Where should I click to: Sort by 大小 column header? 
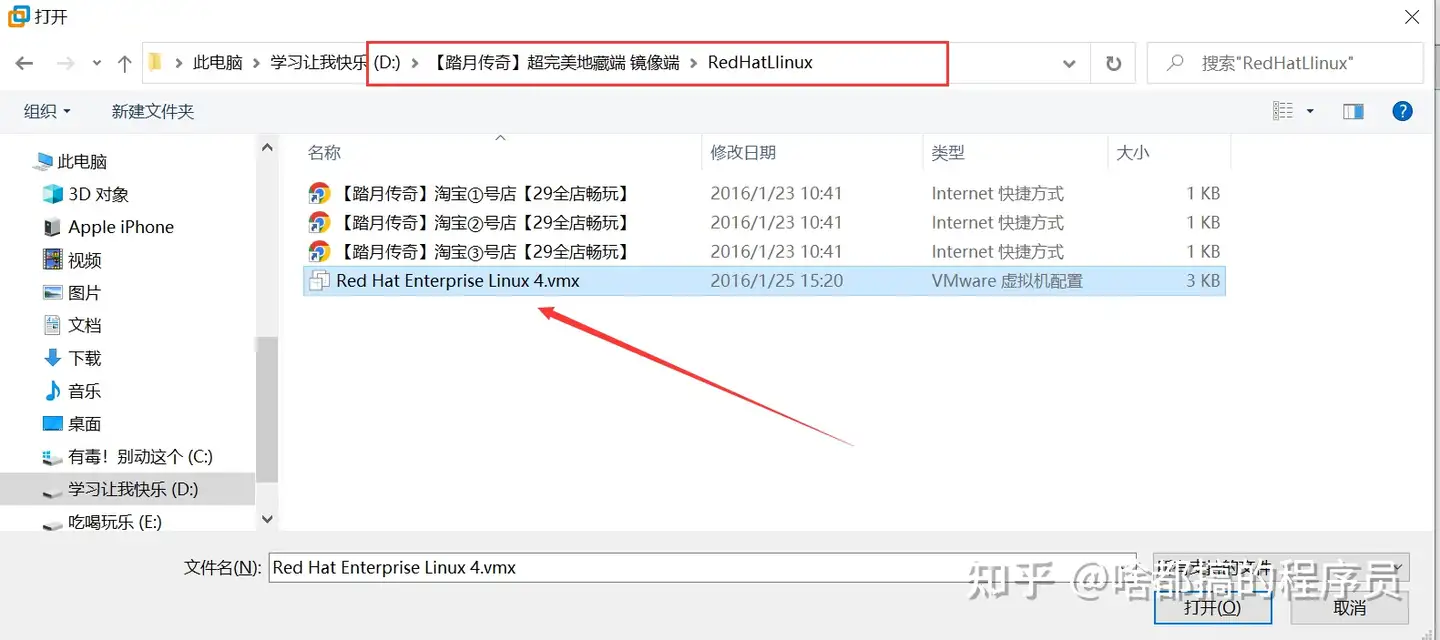tap(1133, 153)
